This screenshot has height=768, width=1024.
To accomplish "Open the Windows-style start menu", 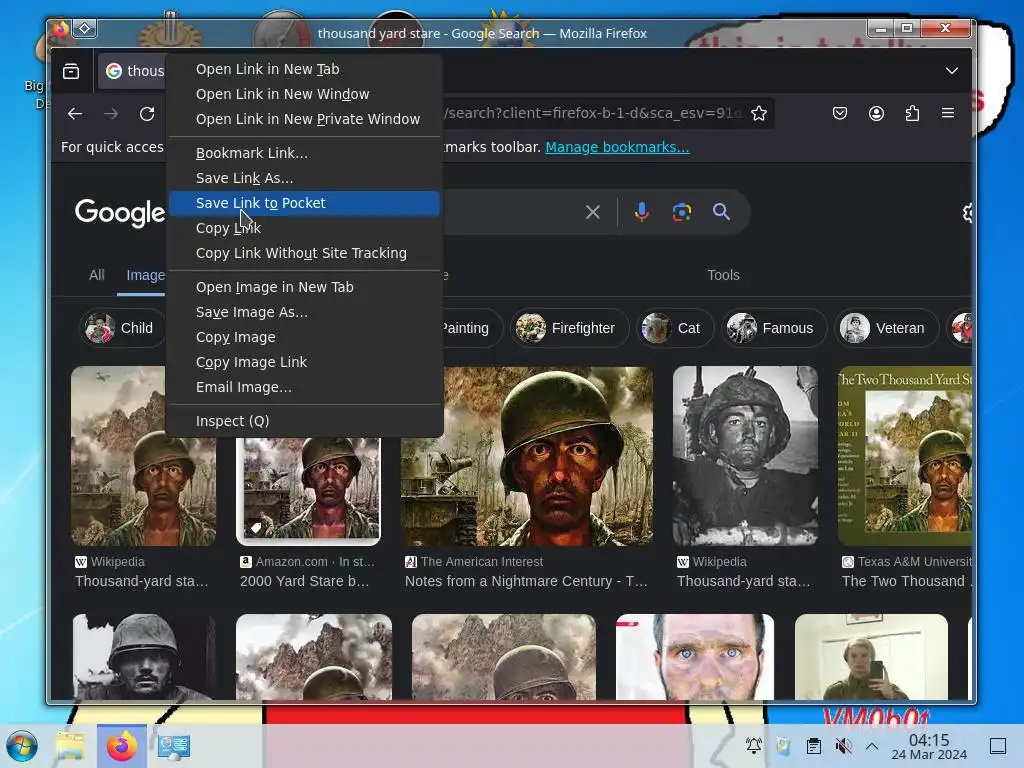I will [x=22, y=746].
